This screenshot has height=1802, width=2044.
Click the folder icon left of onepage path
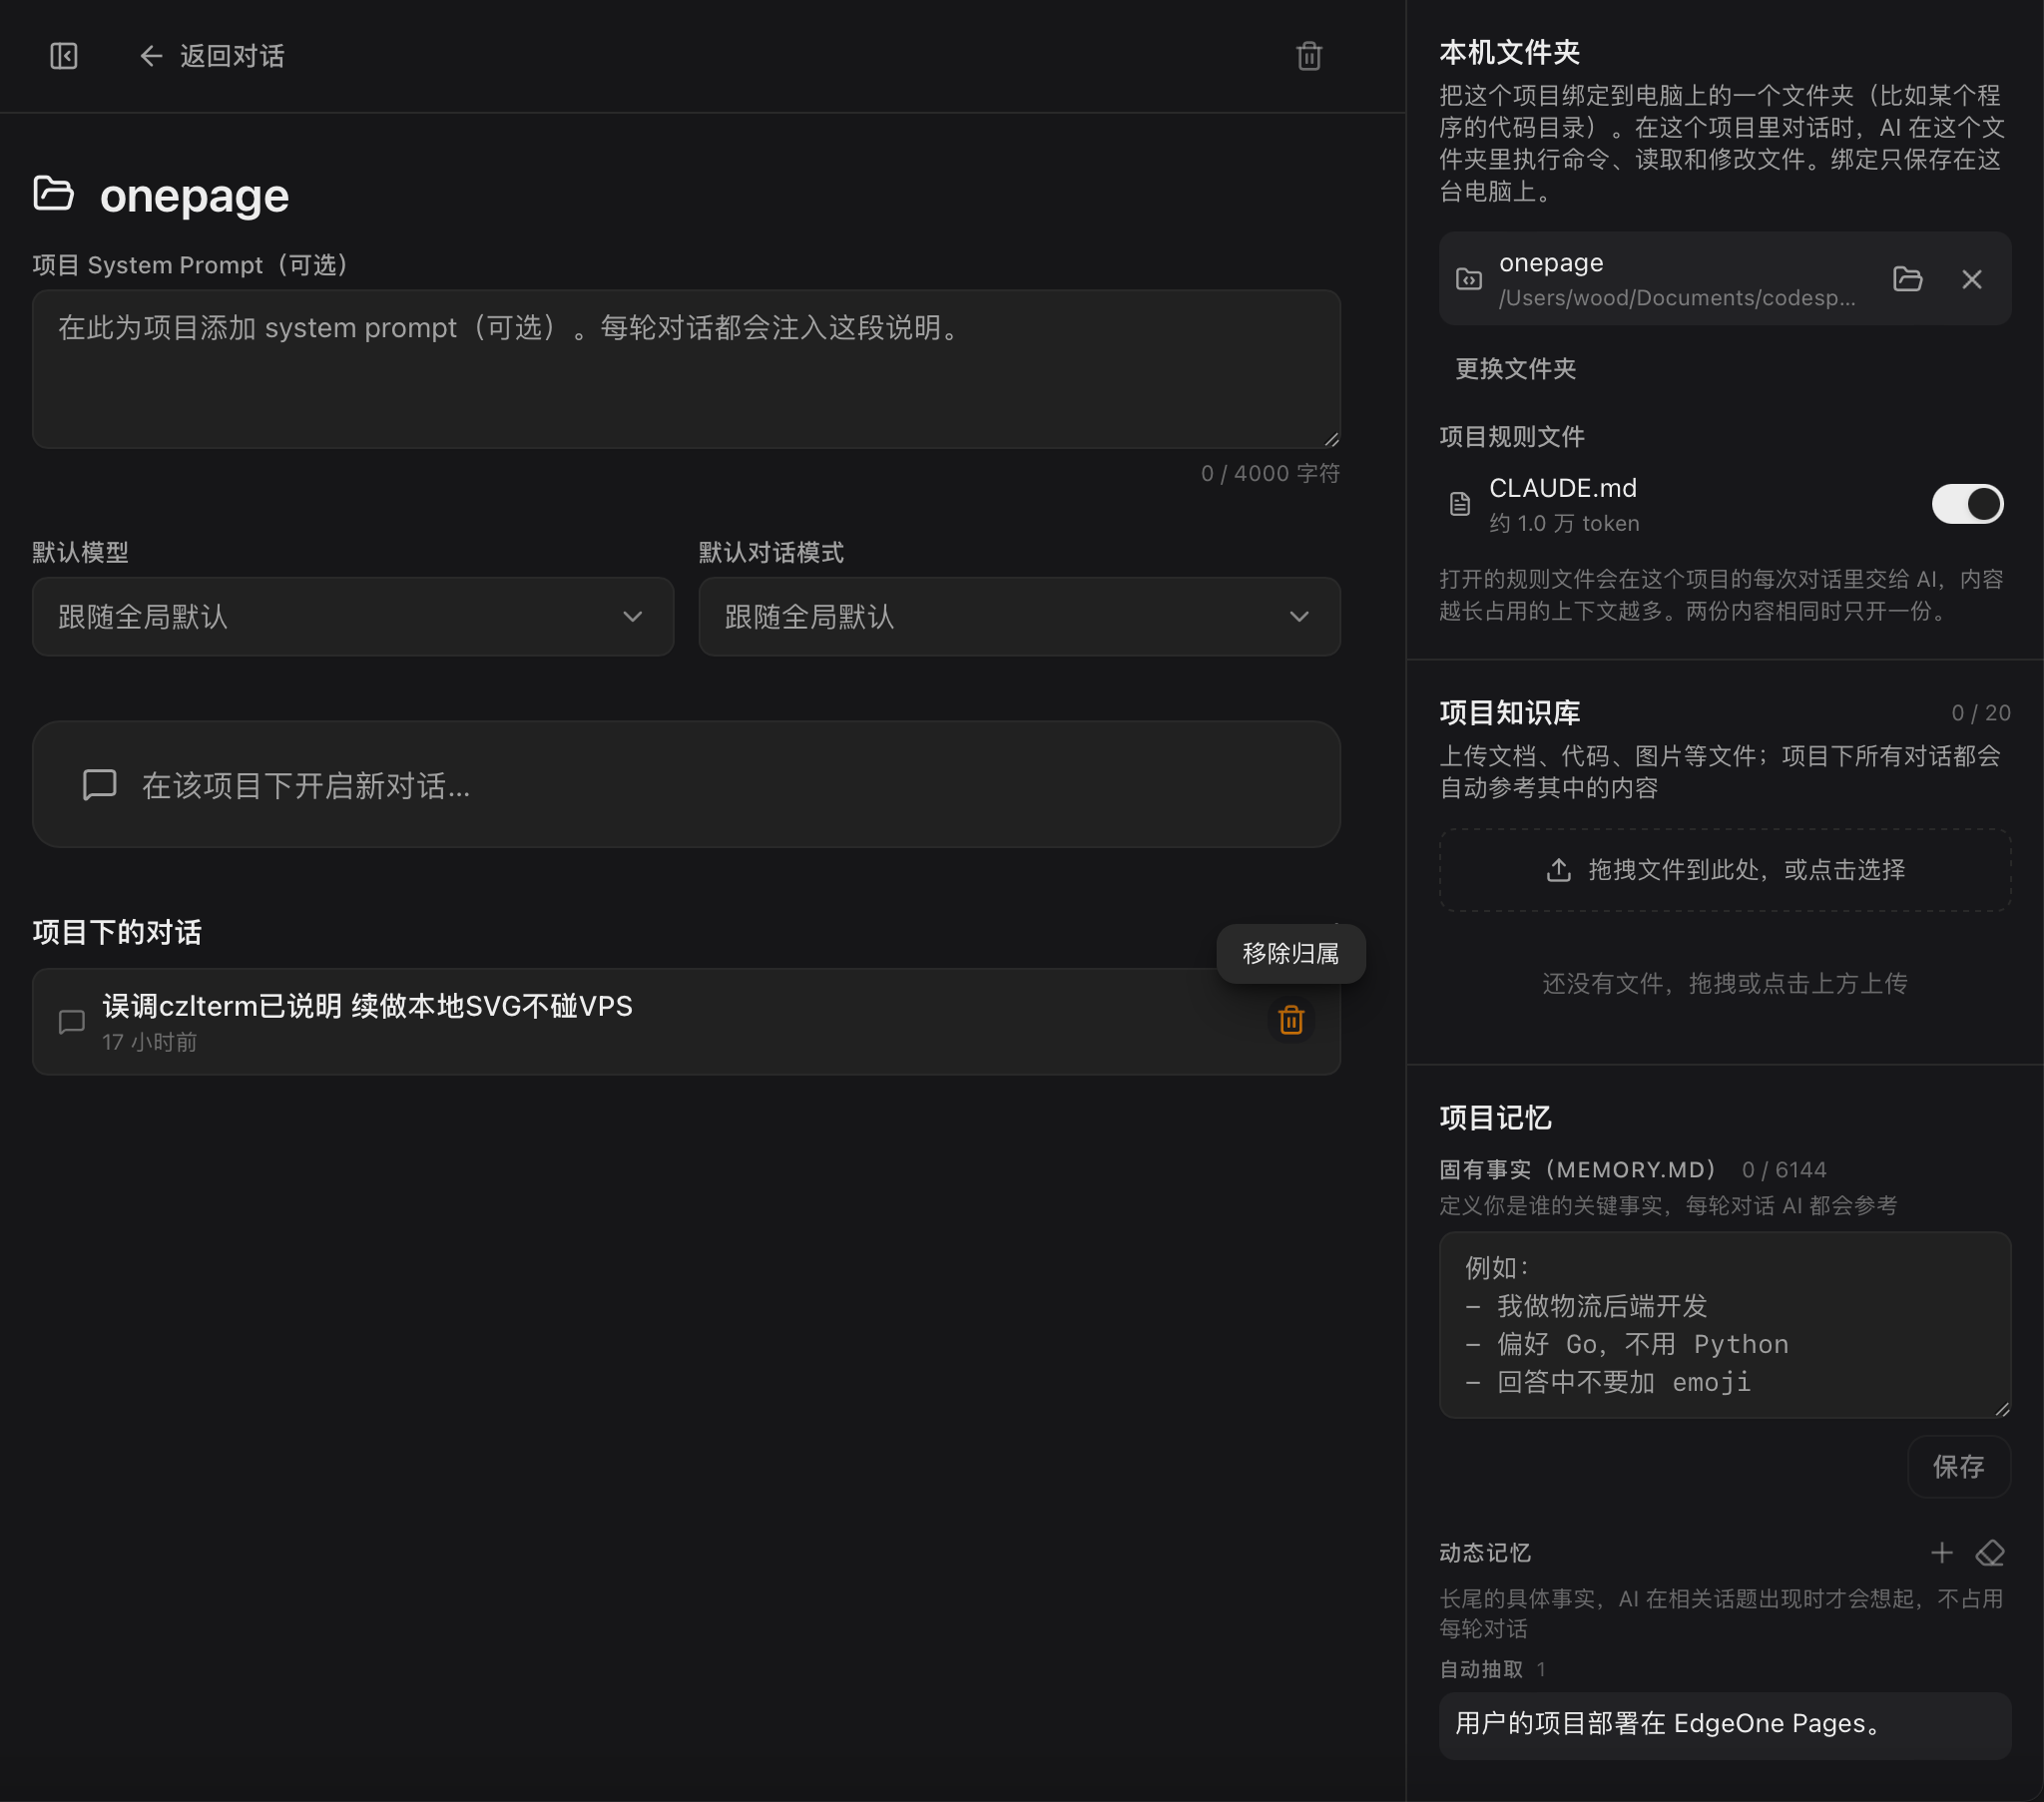pos(1468,279)
